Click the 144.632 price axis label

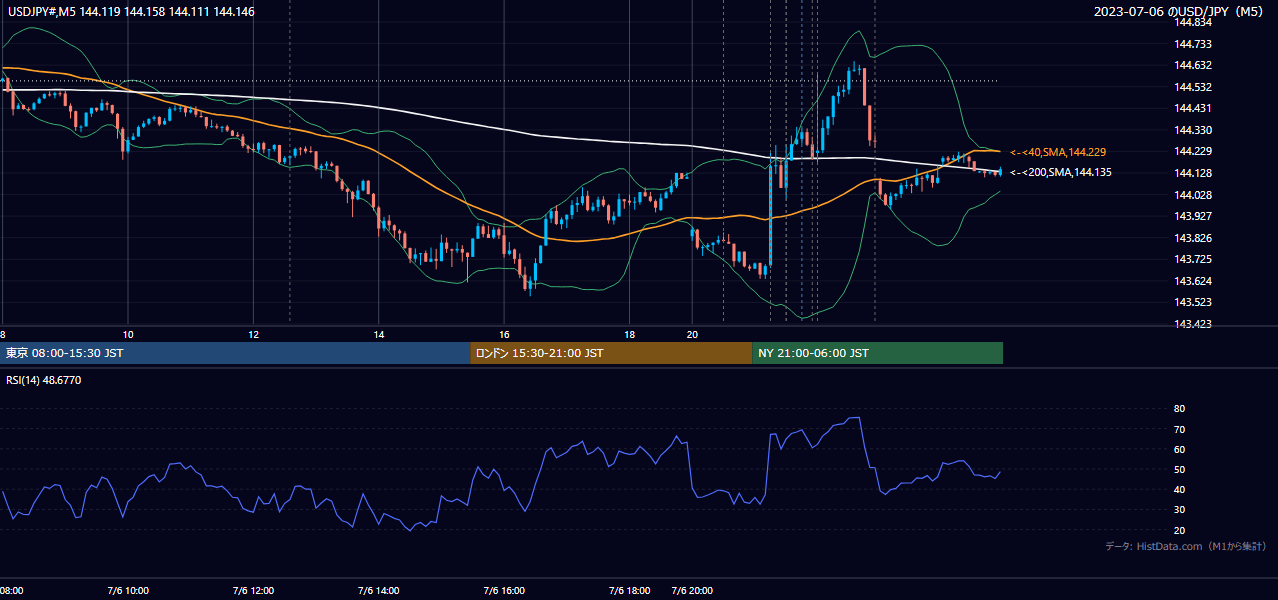(x=1194, y=65)
